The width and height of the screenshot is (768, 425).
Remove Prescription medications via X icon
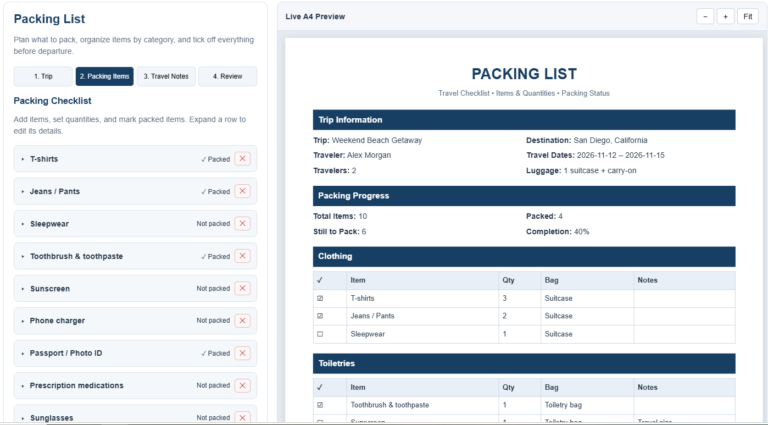(x=242, y=385)
